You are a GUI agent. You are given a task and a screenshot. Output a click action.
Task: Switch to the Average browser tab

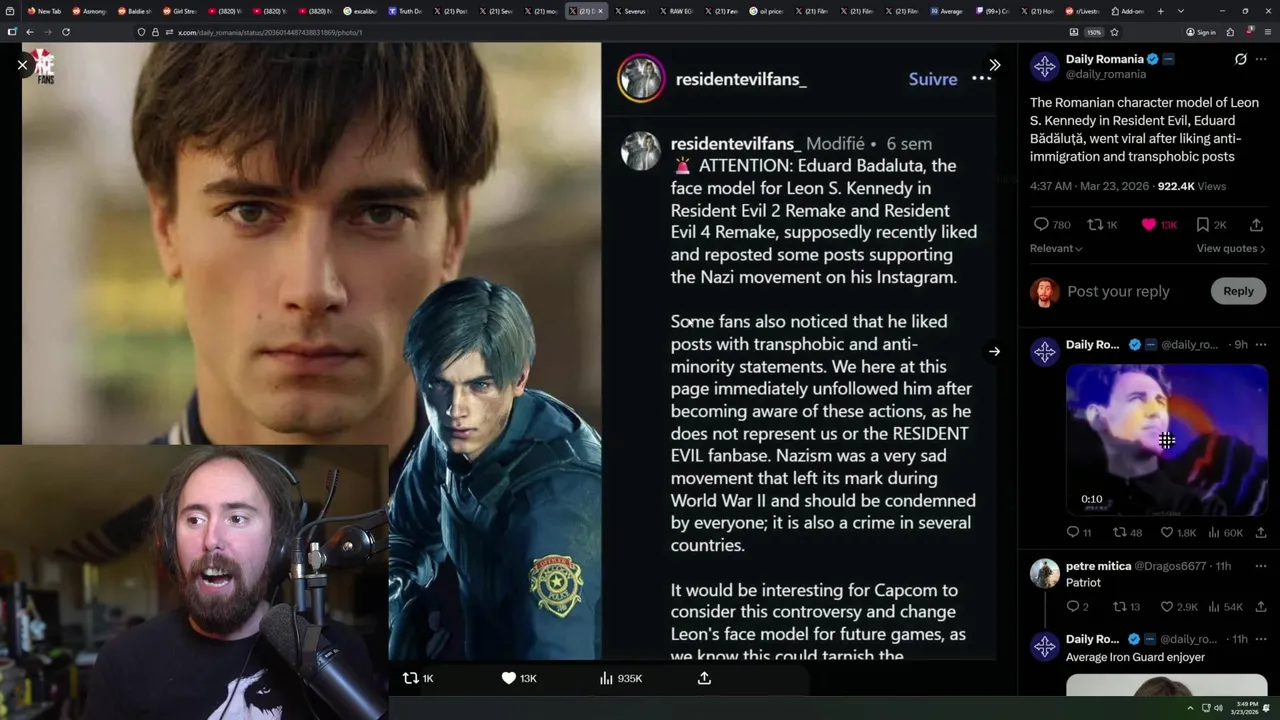coord(946,11)
